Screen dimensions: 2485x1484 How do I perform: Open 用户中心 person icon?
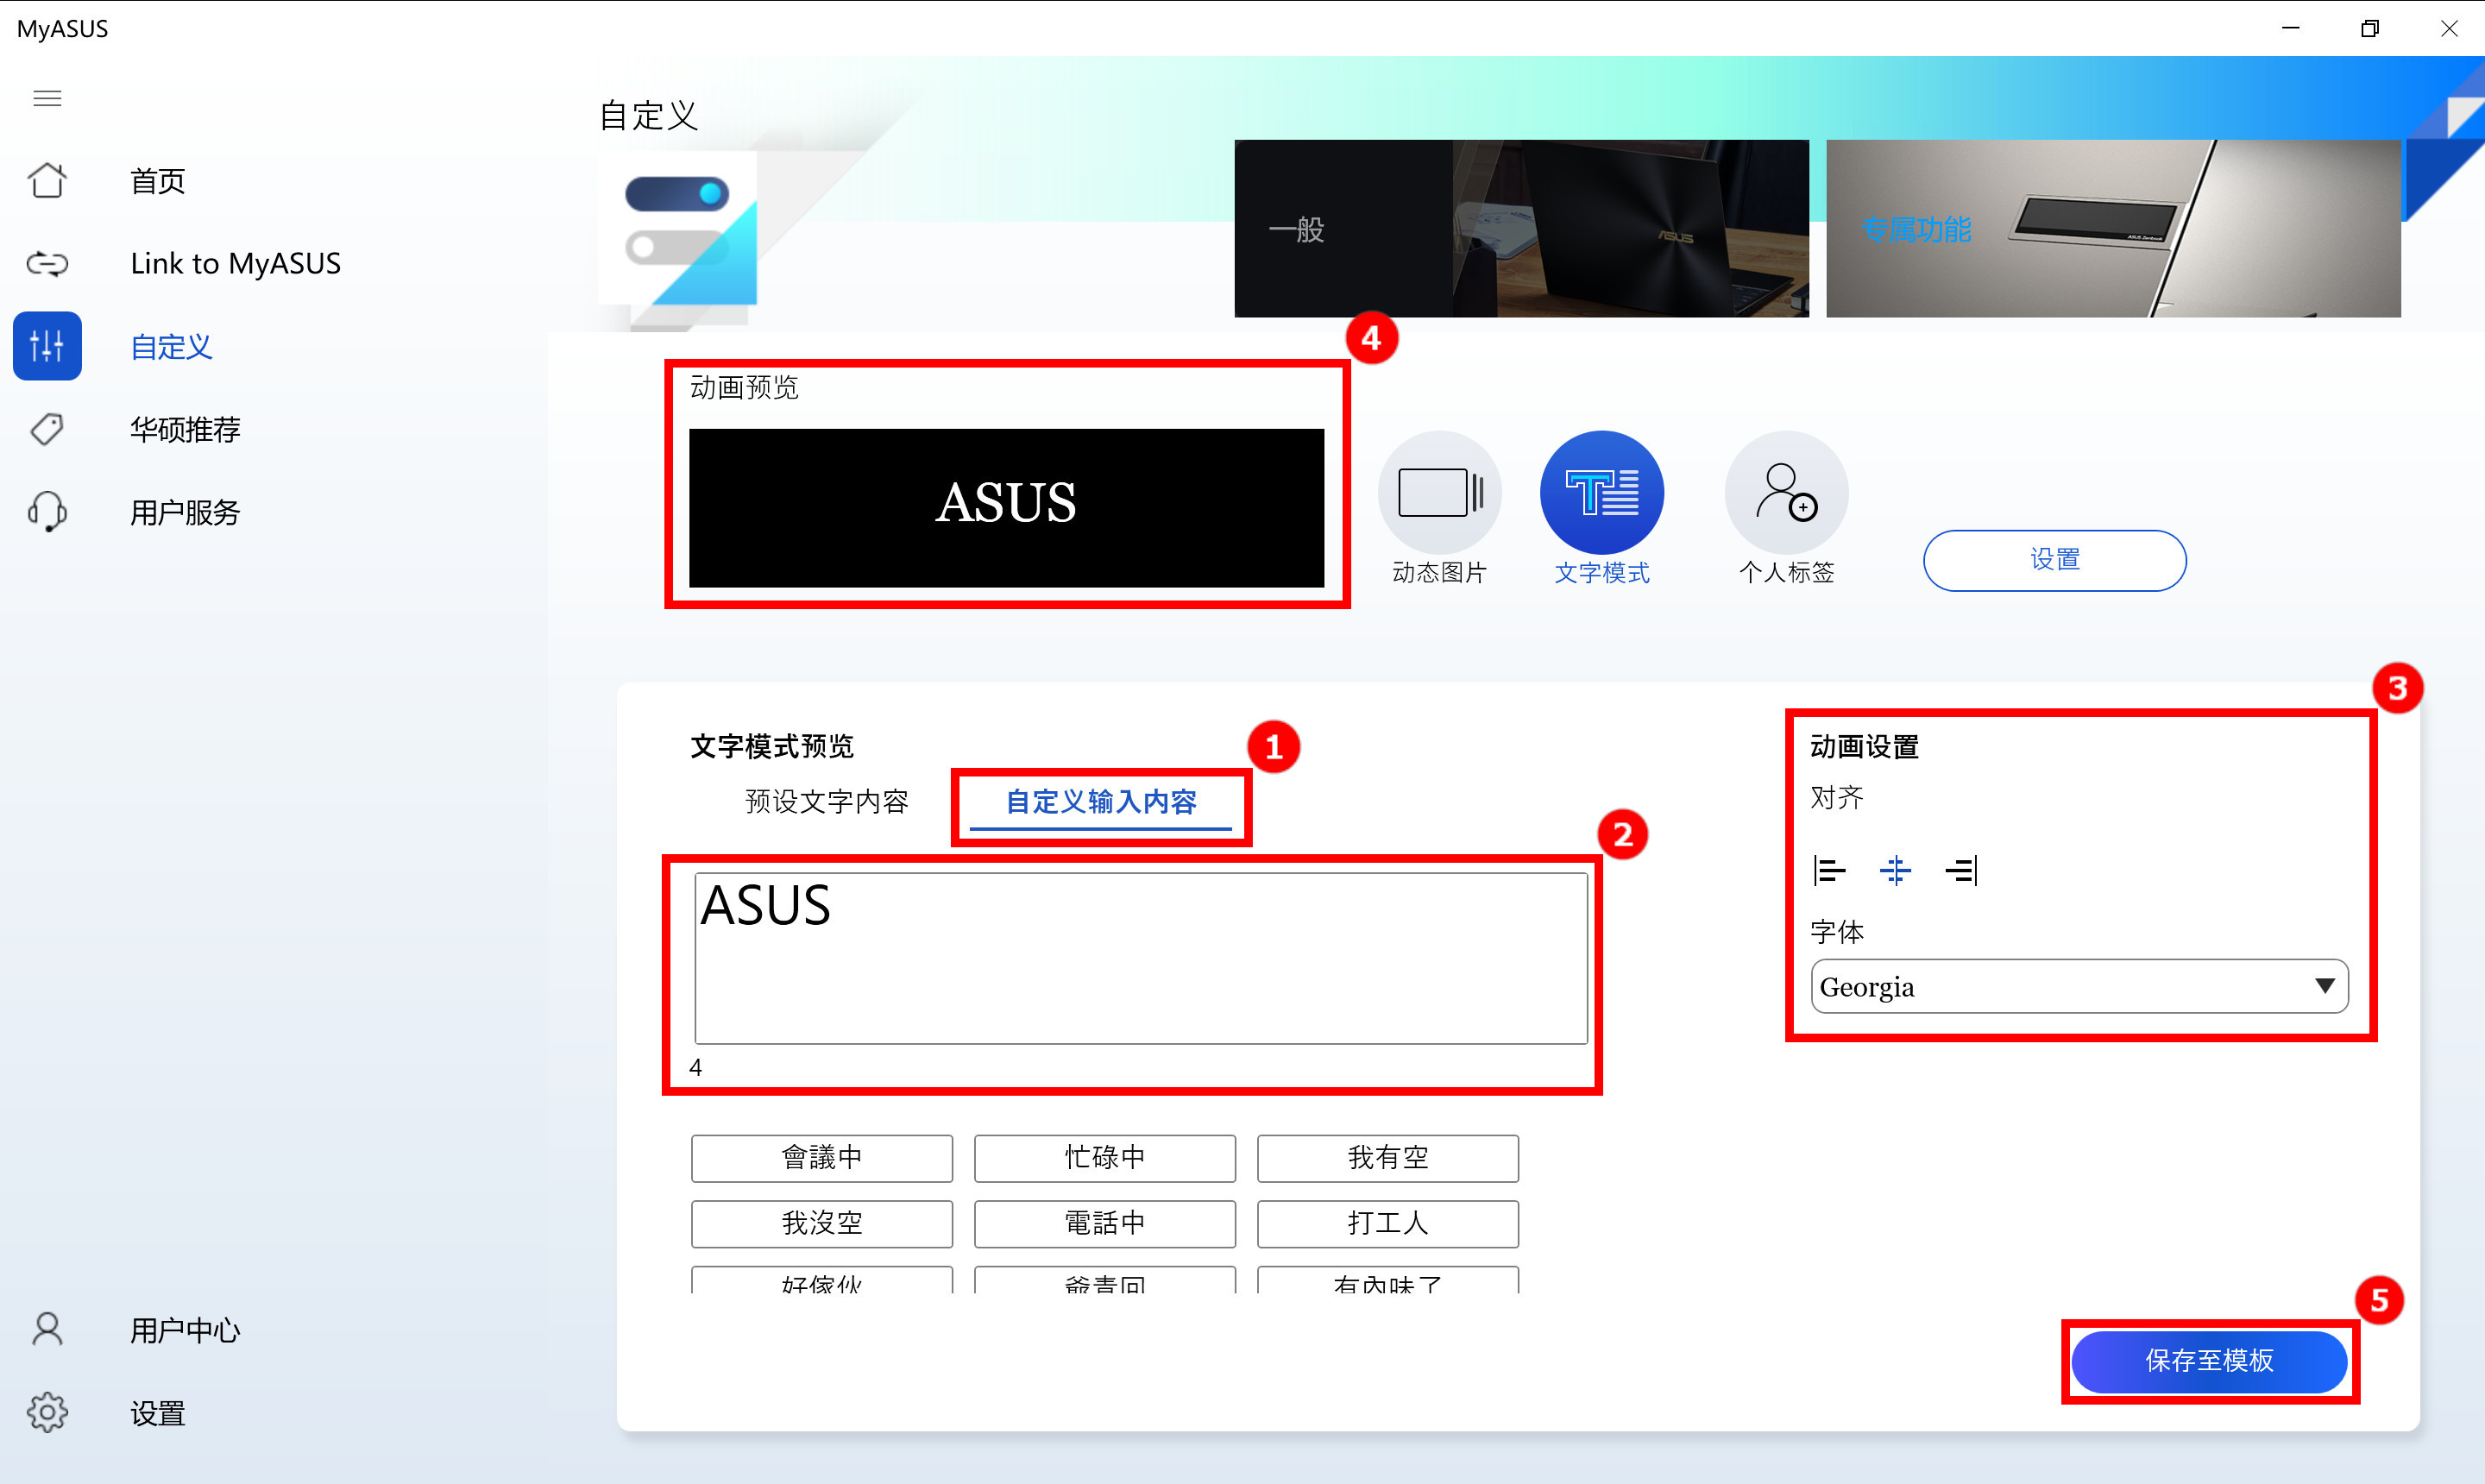pos(47,1330)
